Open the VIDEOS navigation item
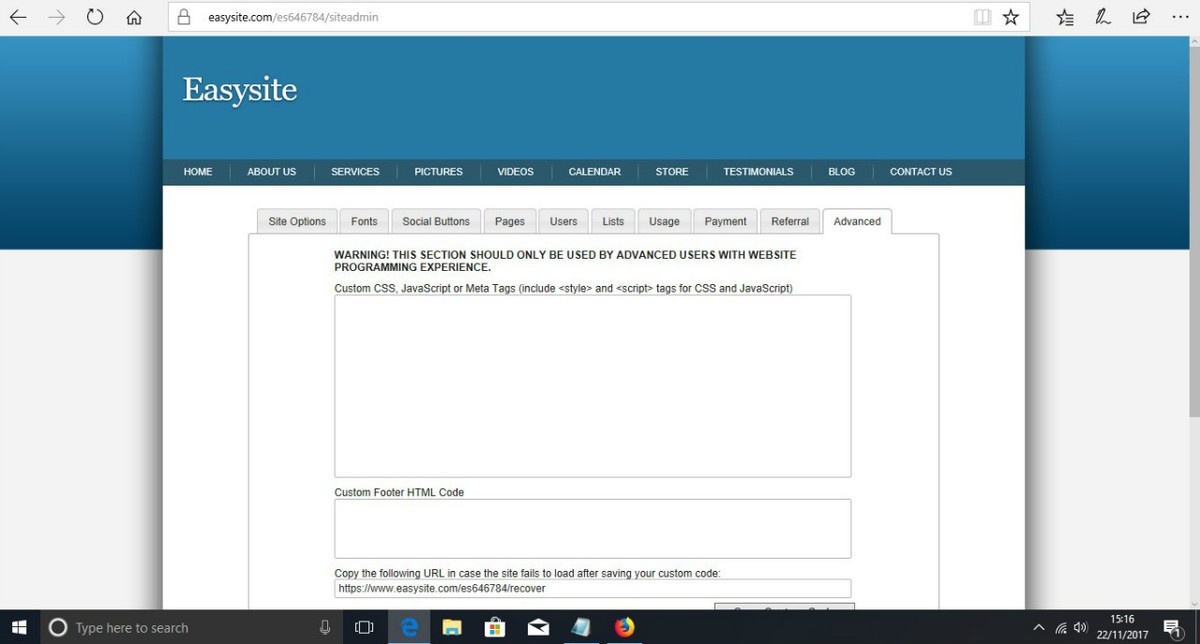 pyautogui.click(x=515, y=172)
